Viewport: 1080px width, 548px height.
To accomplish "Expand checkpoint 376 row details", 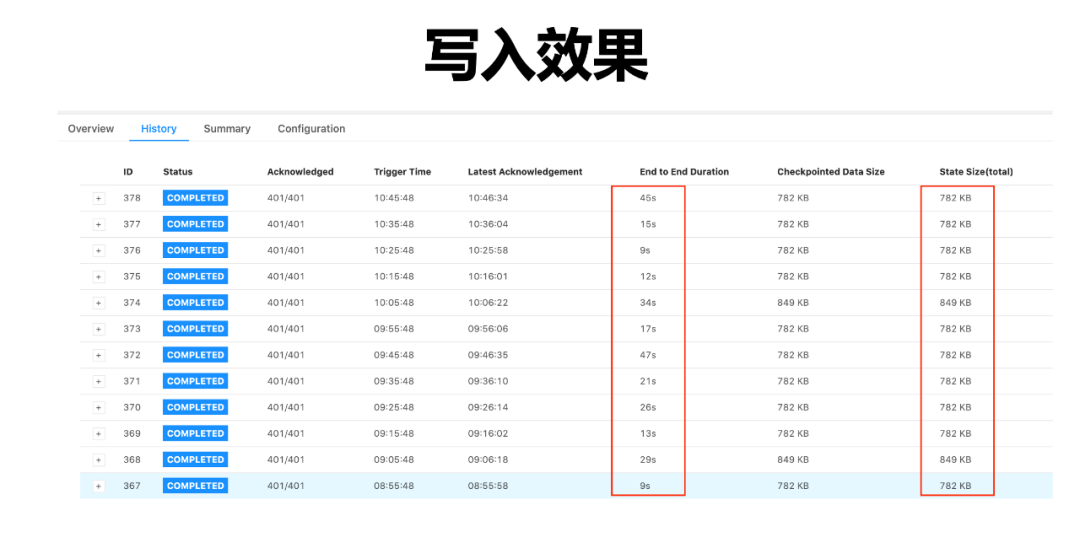I will point(98,251).
